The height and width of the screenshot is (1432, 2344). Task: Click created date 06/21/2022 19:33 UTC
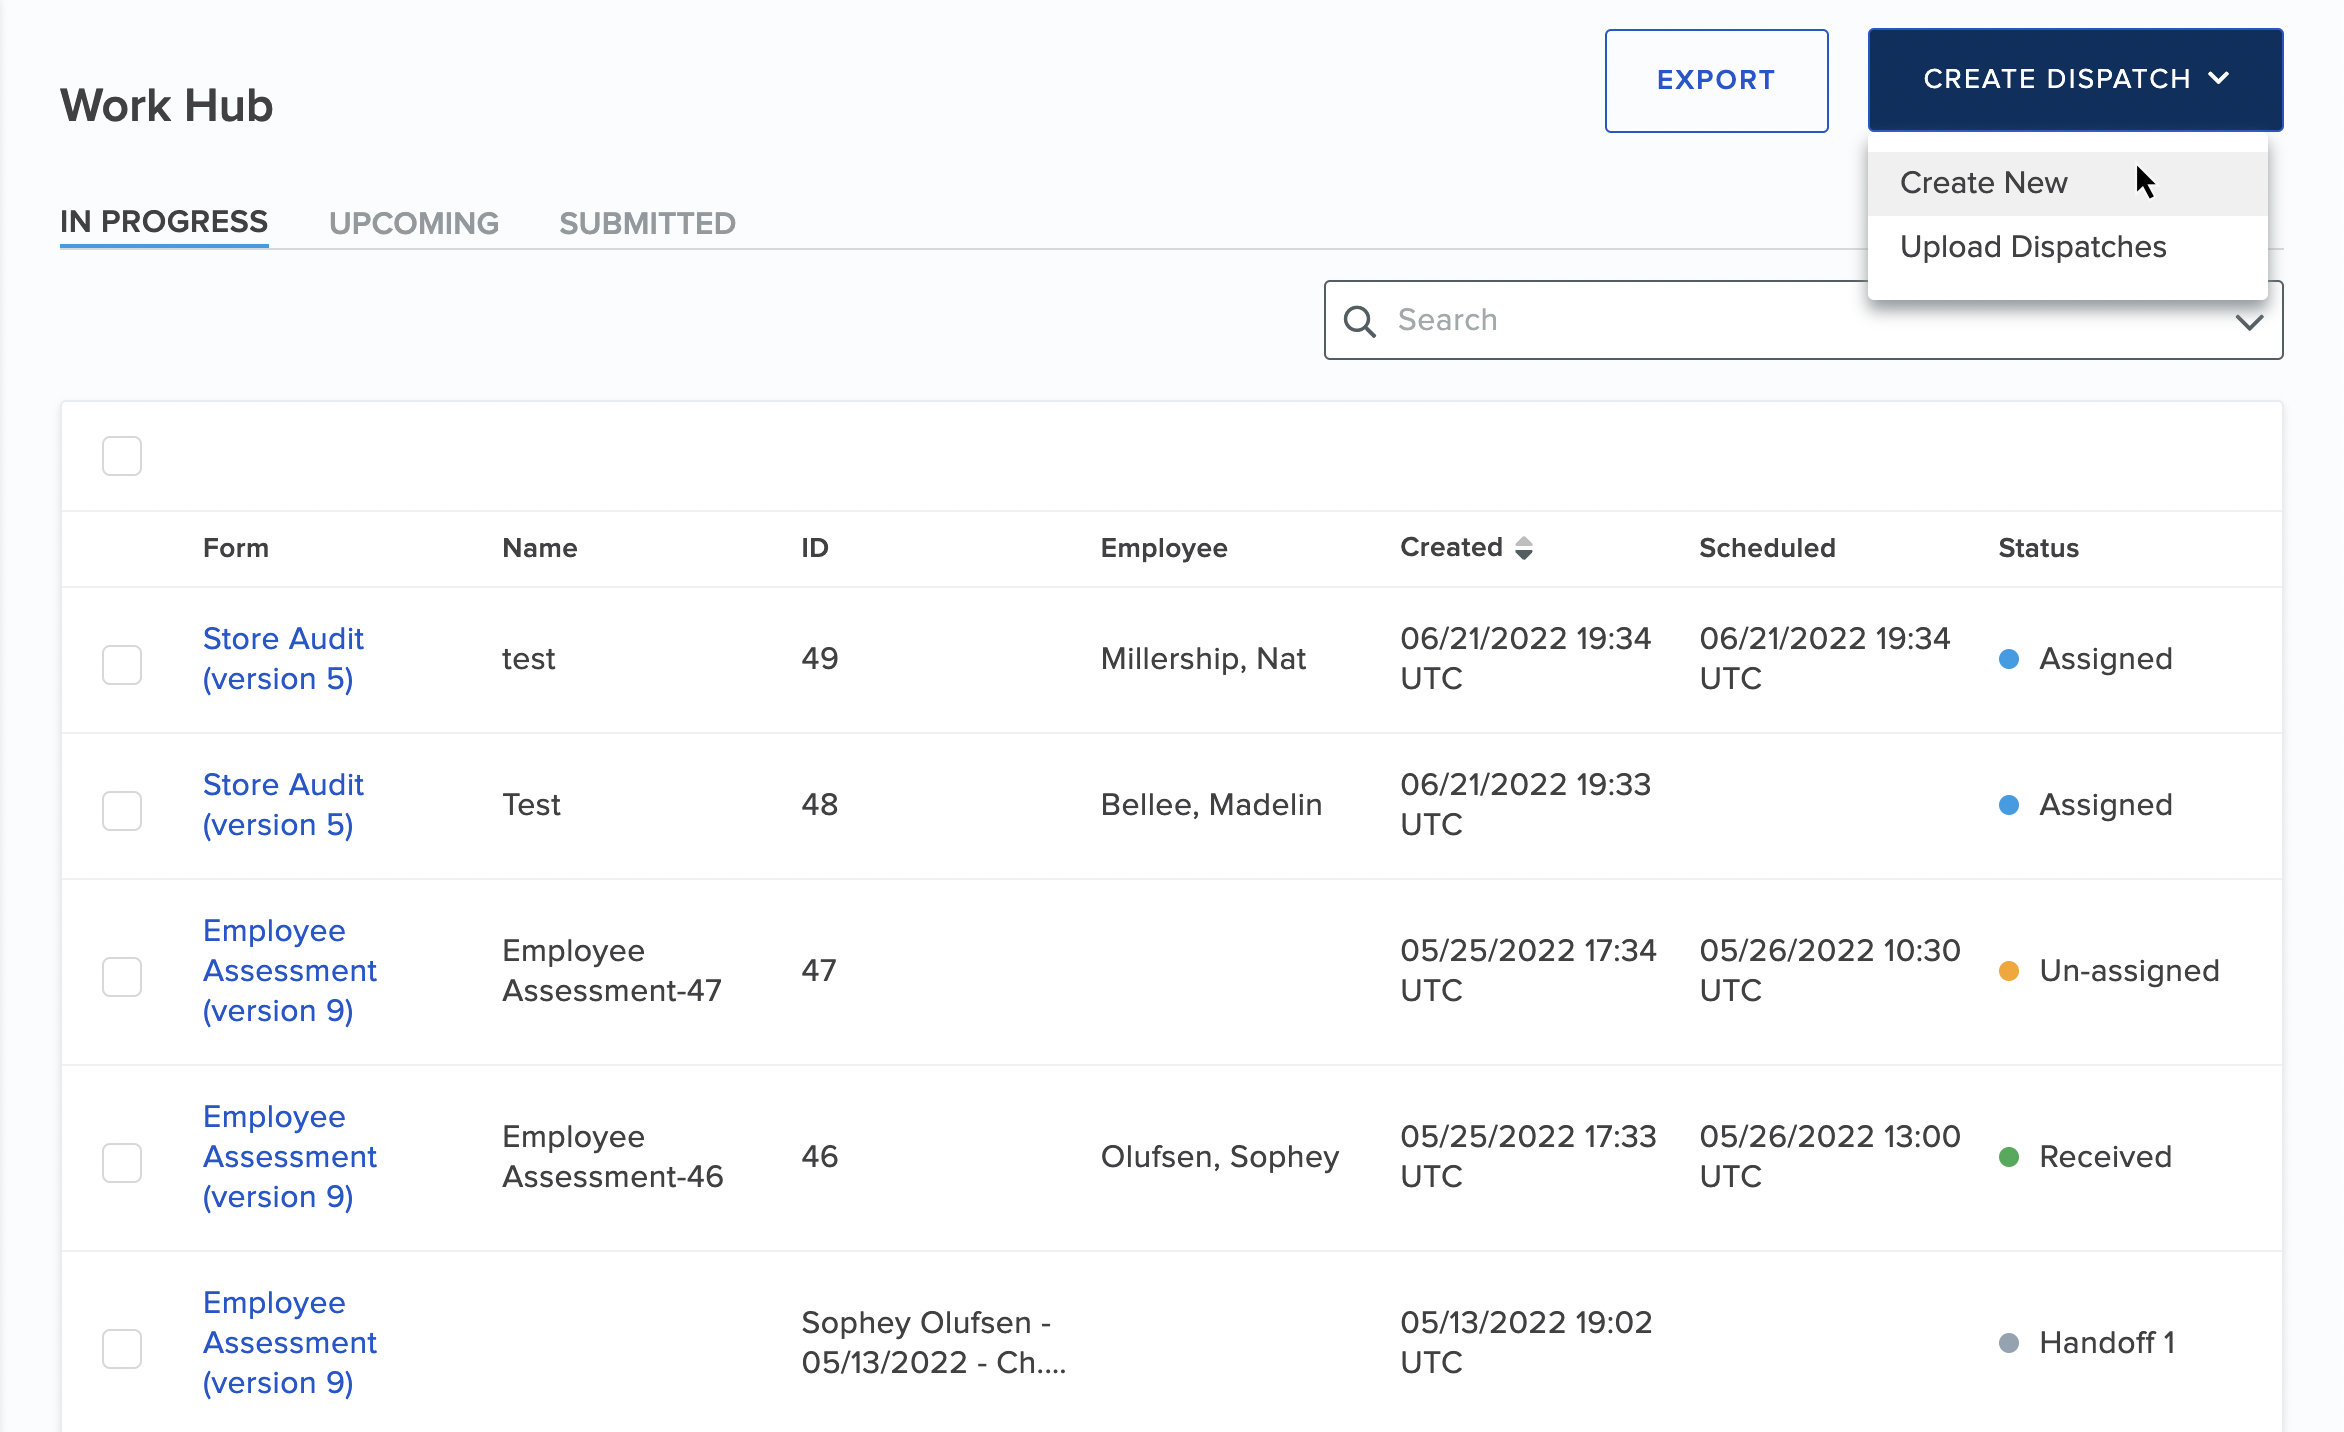(1525, 805)
